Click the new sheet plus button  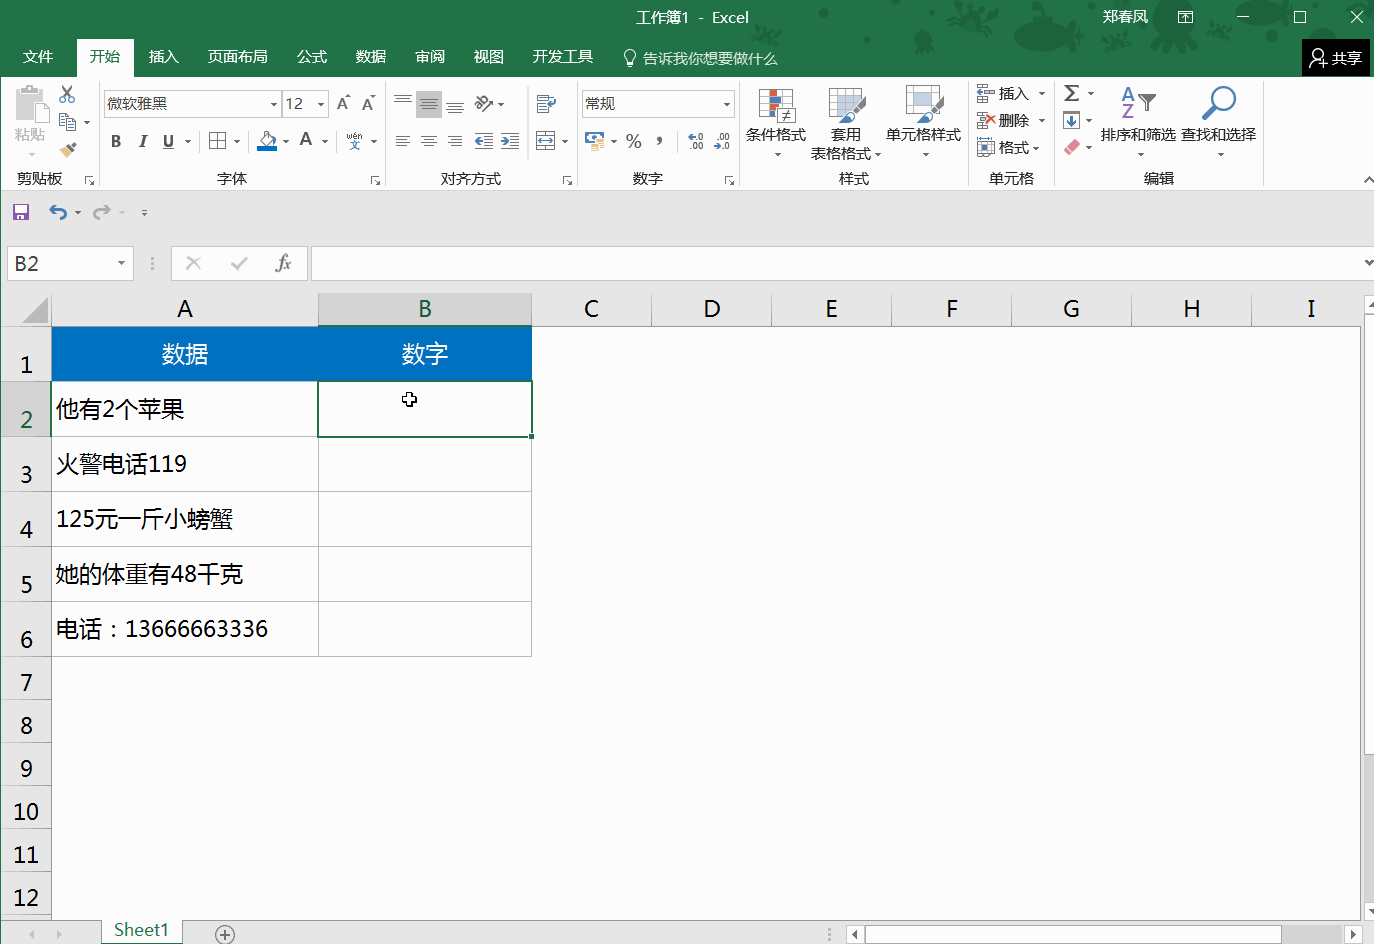point(225,934)
